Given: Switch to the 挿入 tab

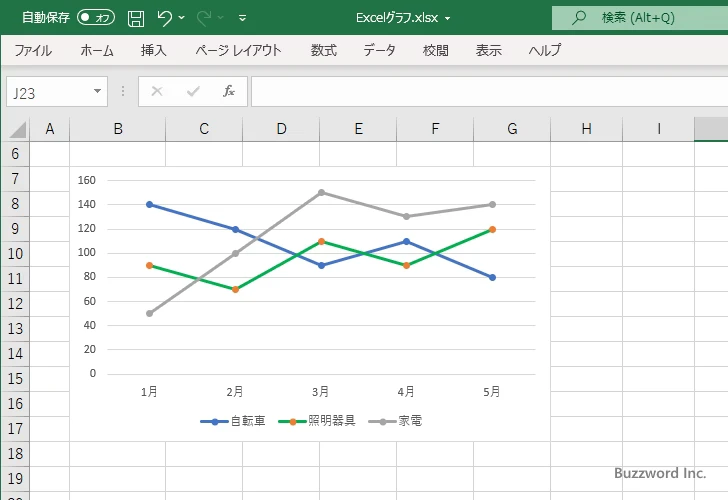Looking at the screenshot, I should (154, 50).
